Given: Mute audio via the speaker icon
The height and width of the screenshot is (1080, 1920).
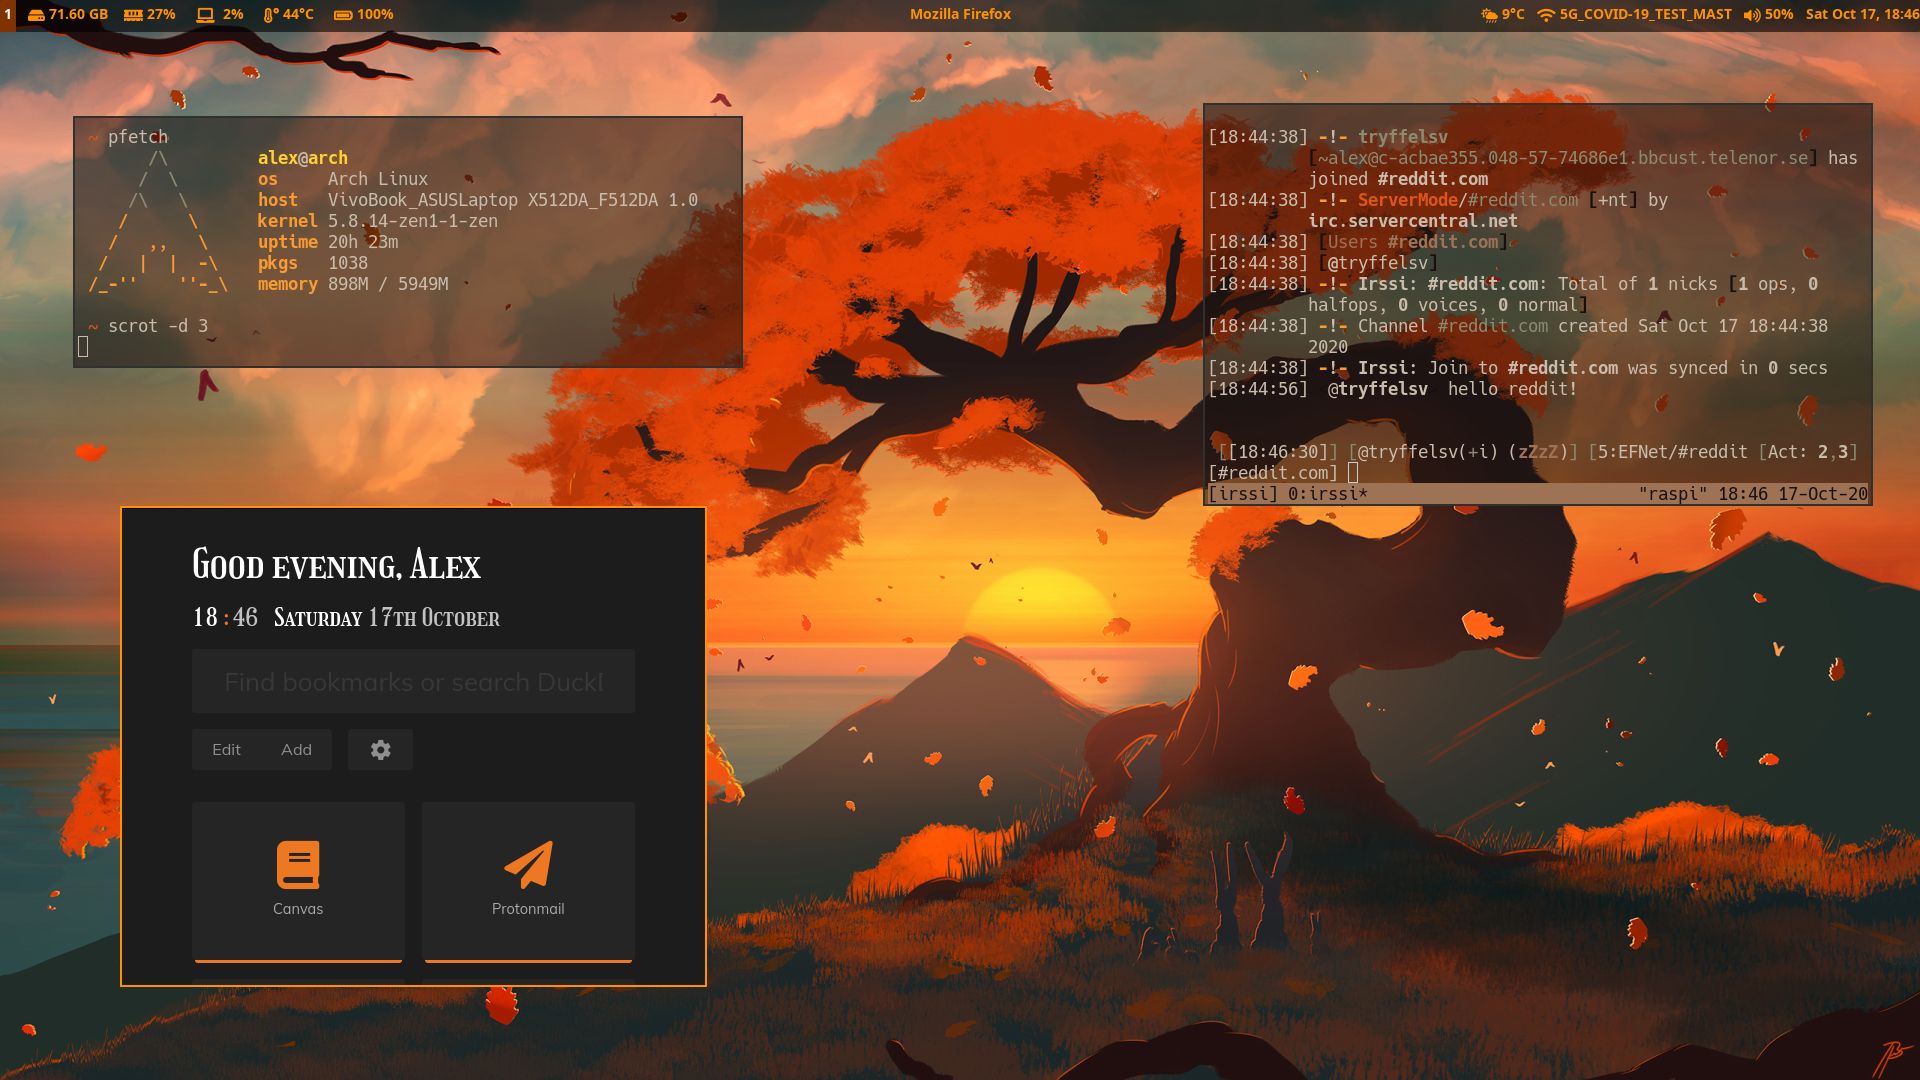Looking at the screenshot, I should (x=1750, y=14).
